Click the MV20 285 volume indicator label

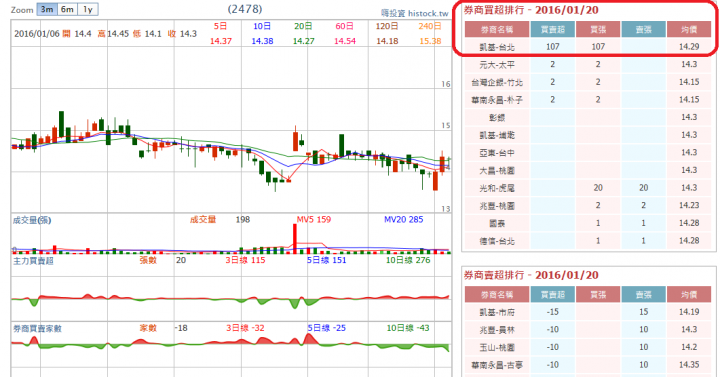[x=403, y=219]
